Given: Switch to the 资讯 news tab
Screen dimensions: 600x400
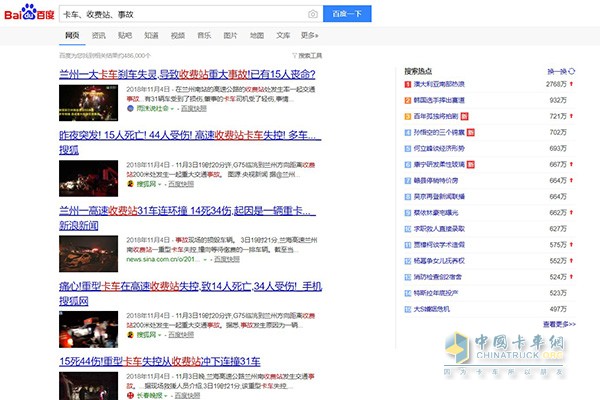Looking at the screenshot, I should click(x=99, y=35).
